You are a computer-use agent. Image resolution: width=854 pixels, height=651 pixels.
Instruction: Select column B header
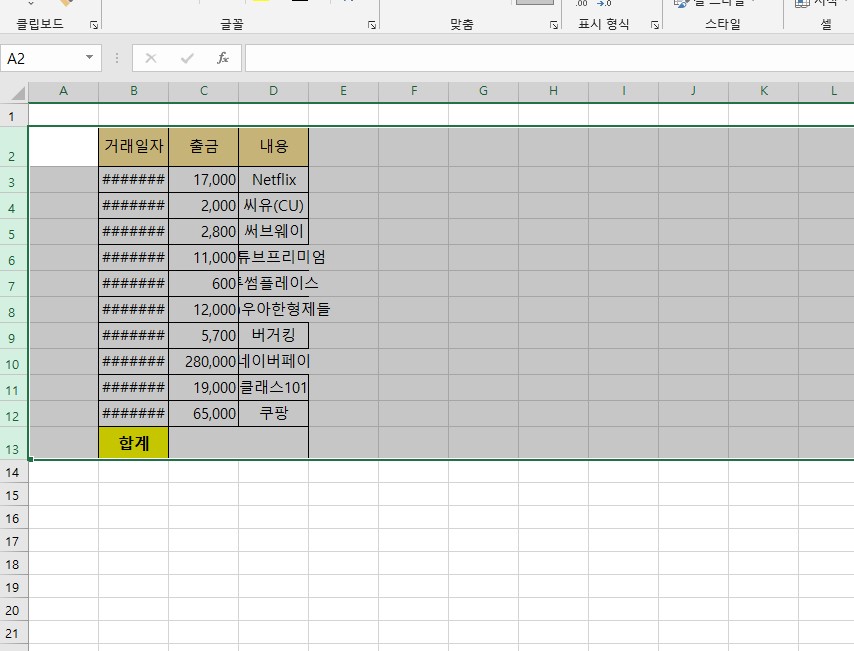tap(133, 92)
